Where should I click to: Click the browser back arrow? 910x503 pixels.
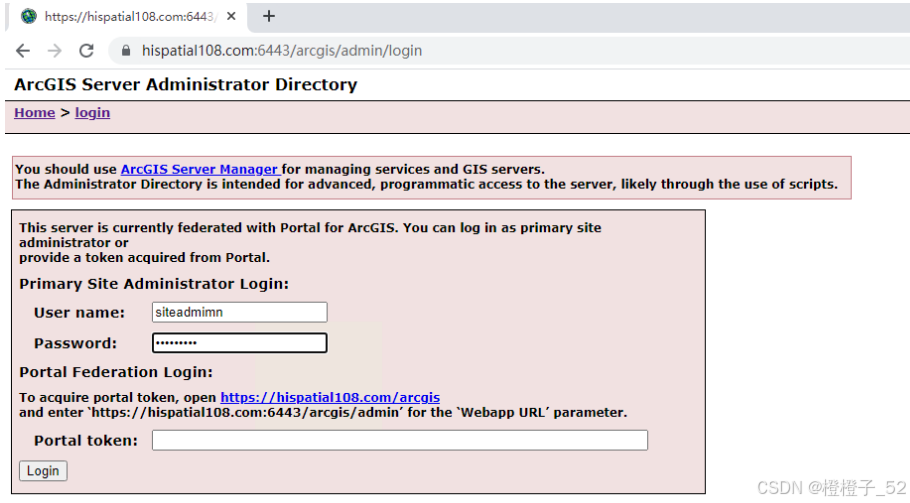23,51
